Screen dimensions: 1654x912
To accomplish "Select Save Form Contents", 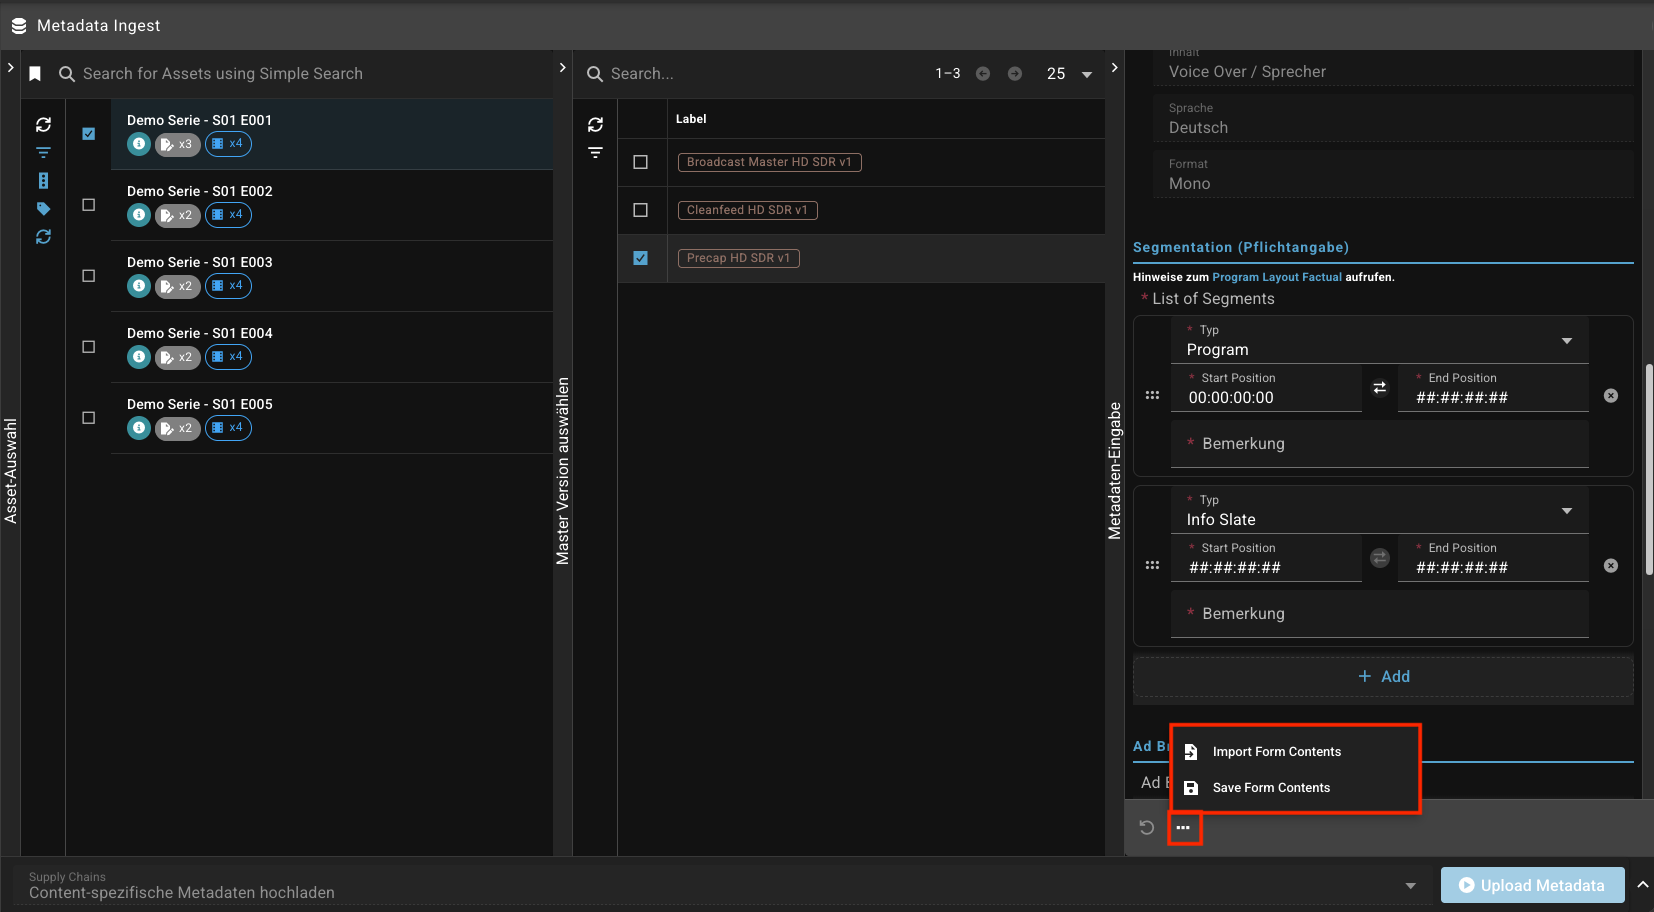I will (1295, 788).
